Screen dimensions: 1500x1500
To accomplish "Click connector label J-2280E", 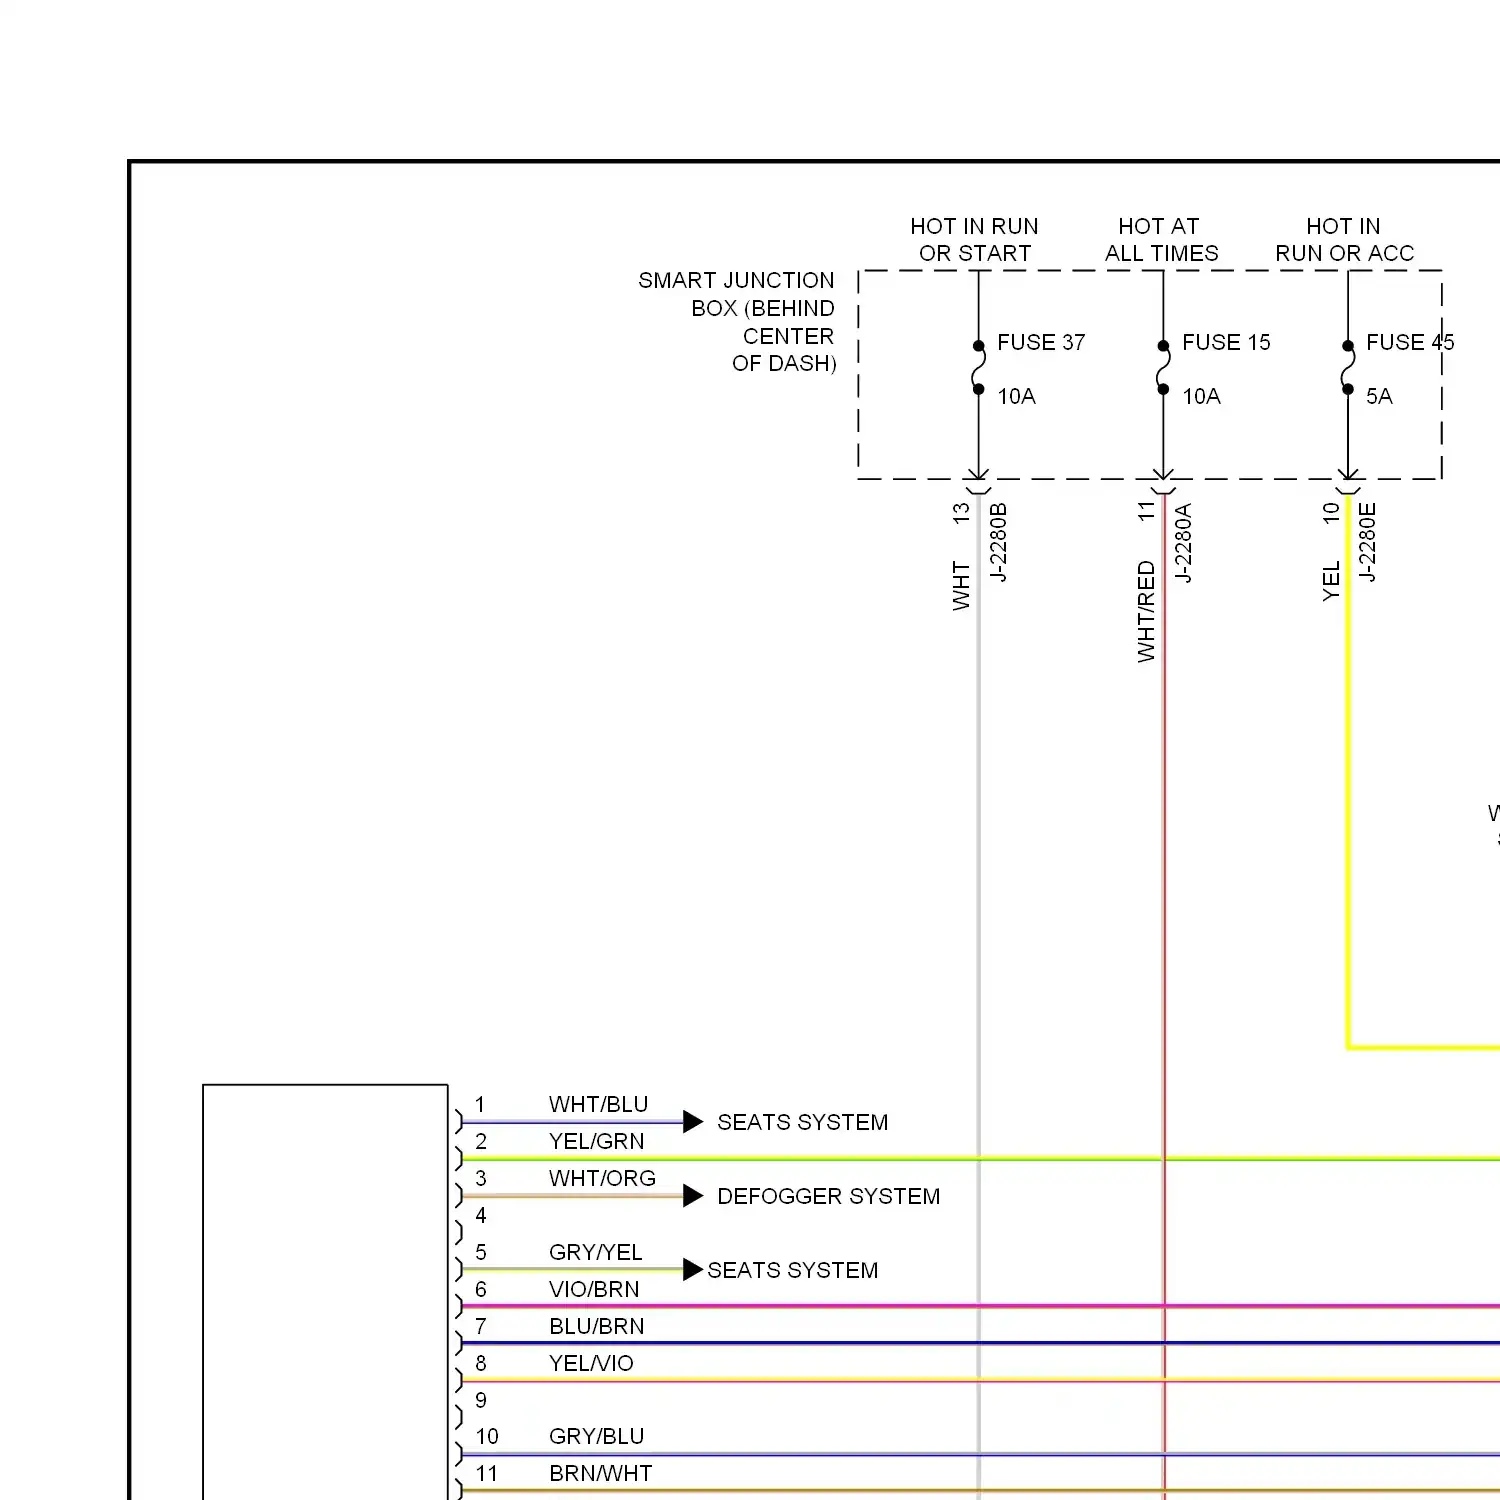I will (x=1368, y=542).
